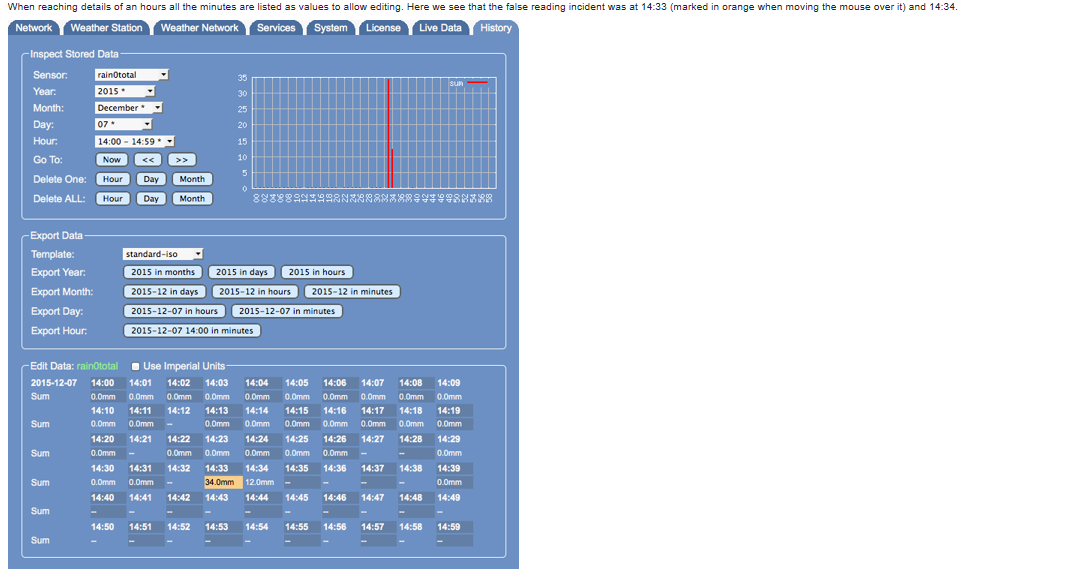Viewport: 1067px width, 579px height.
Task: Click the Go To Now button
Action: point(112,160)
